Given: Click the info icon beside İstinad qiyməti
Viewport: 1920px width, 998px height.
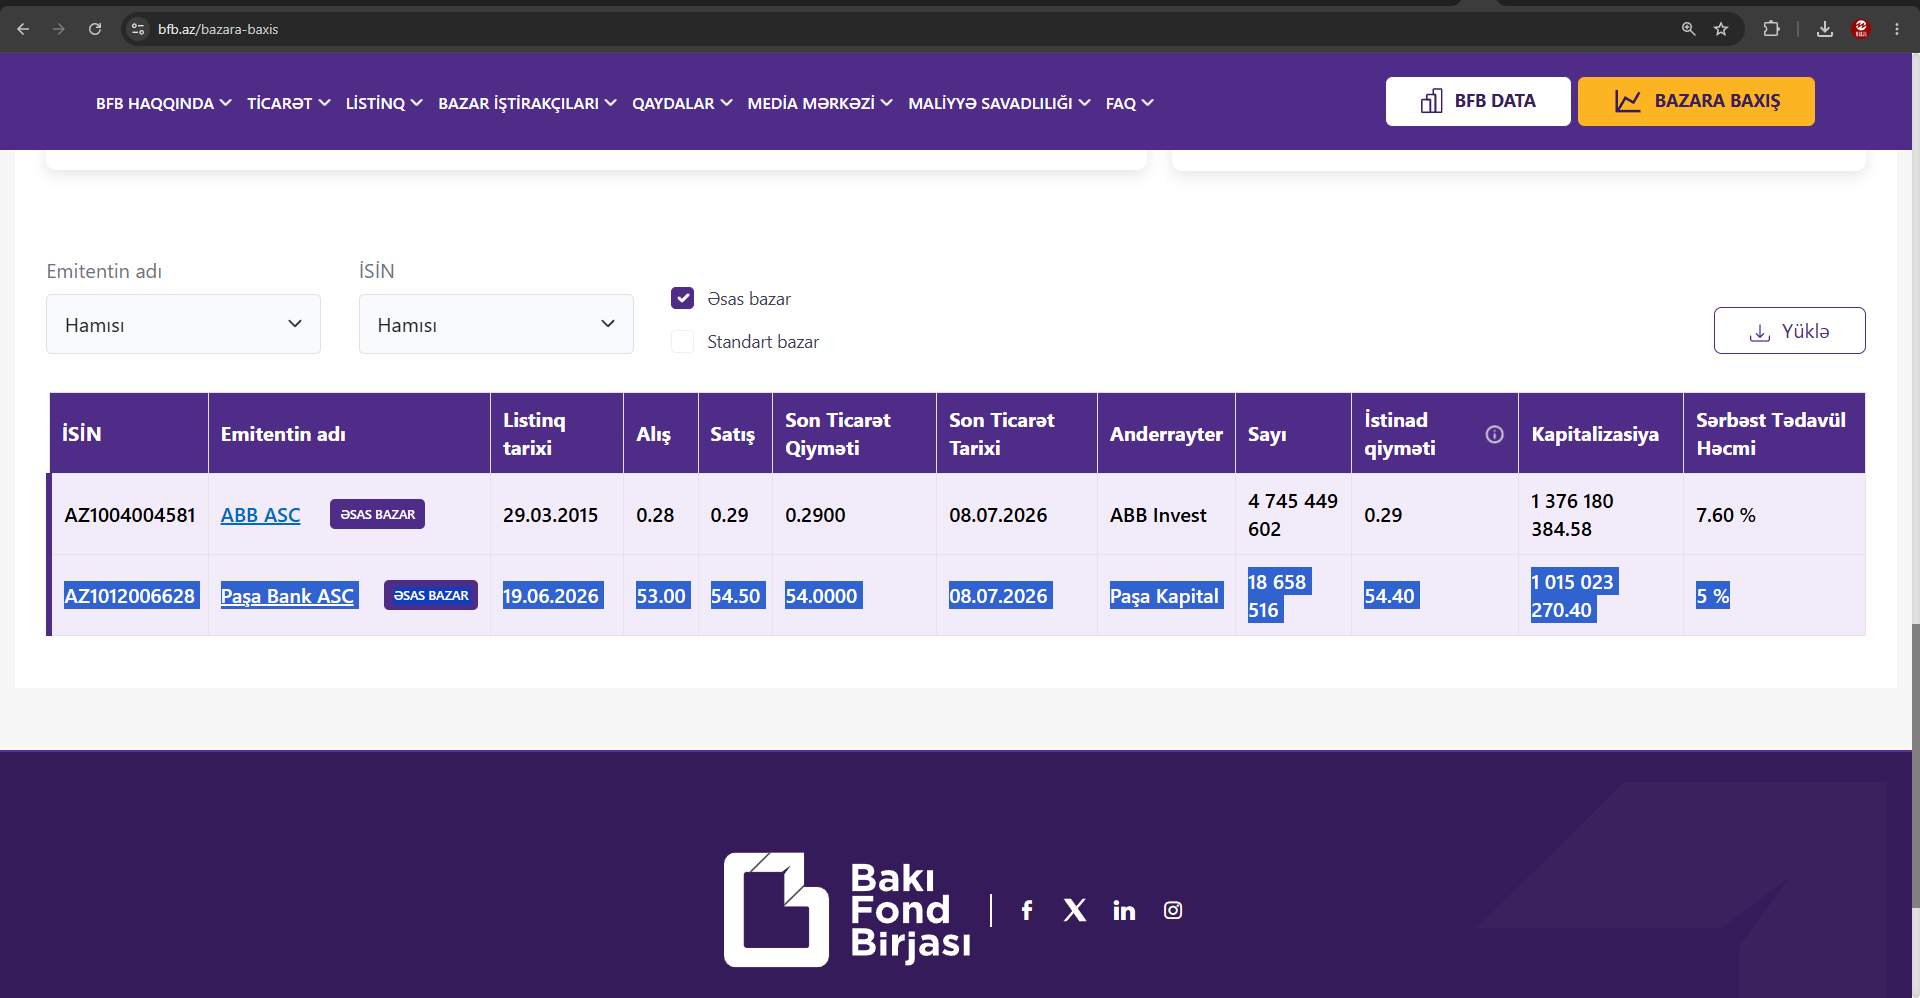Looking at the screenshot, I should pyautogui.click(x=1495, y=434).
